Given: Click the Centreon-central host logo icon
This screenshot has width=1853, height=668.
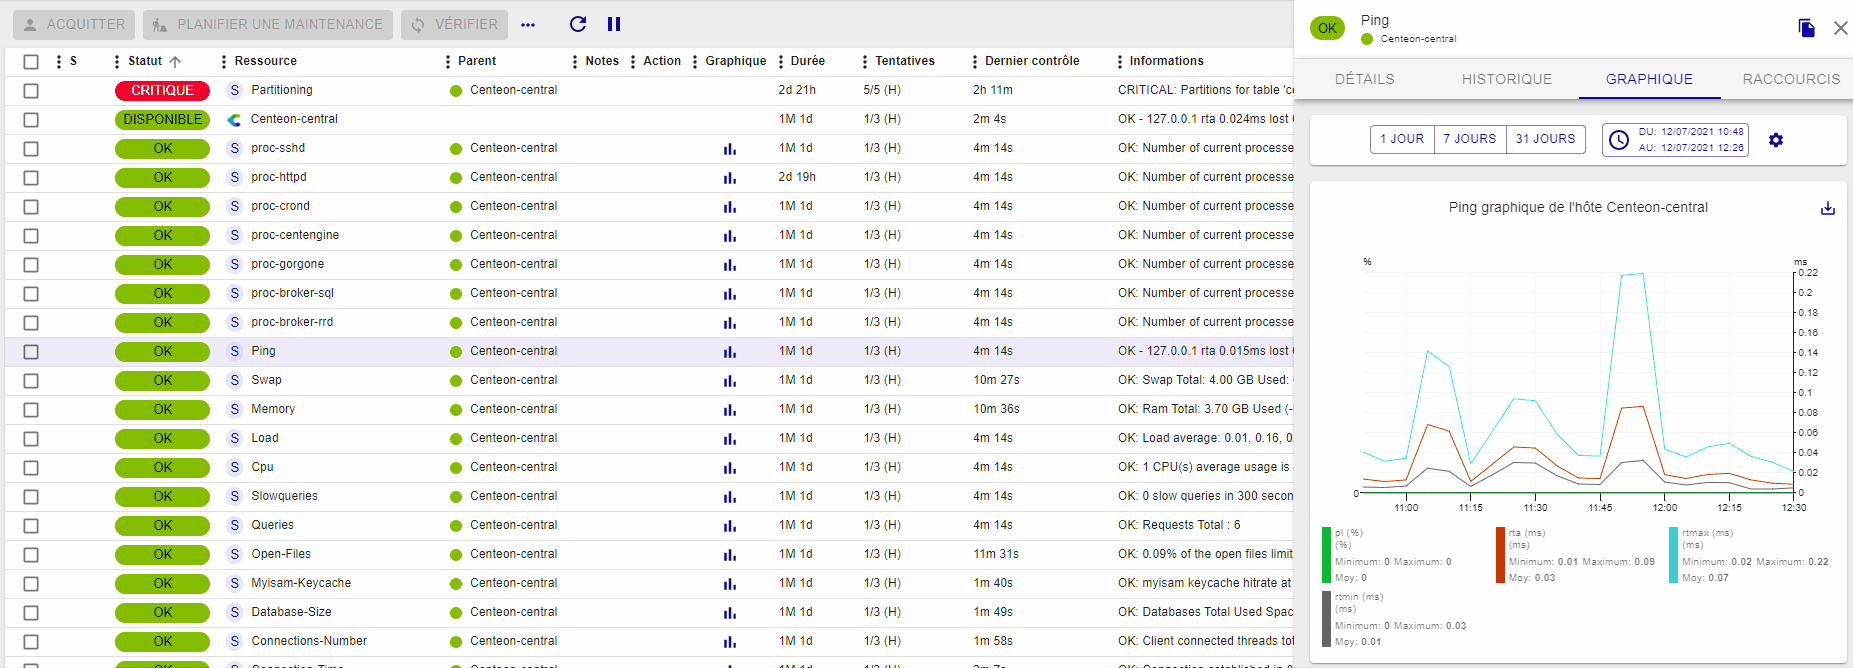Looking at the screenshot, I should point(234,120).
